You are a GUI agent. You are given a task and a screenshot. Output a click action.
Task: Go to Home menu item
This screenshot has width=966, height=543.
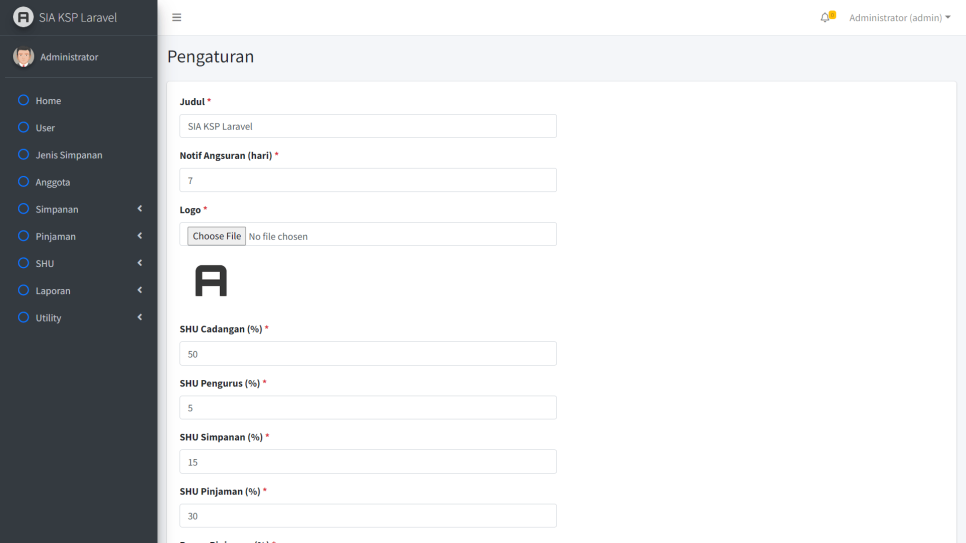(78, 100)
